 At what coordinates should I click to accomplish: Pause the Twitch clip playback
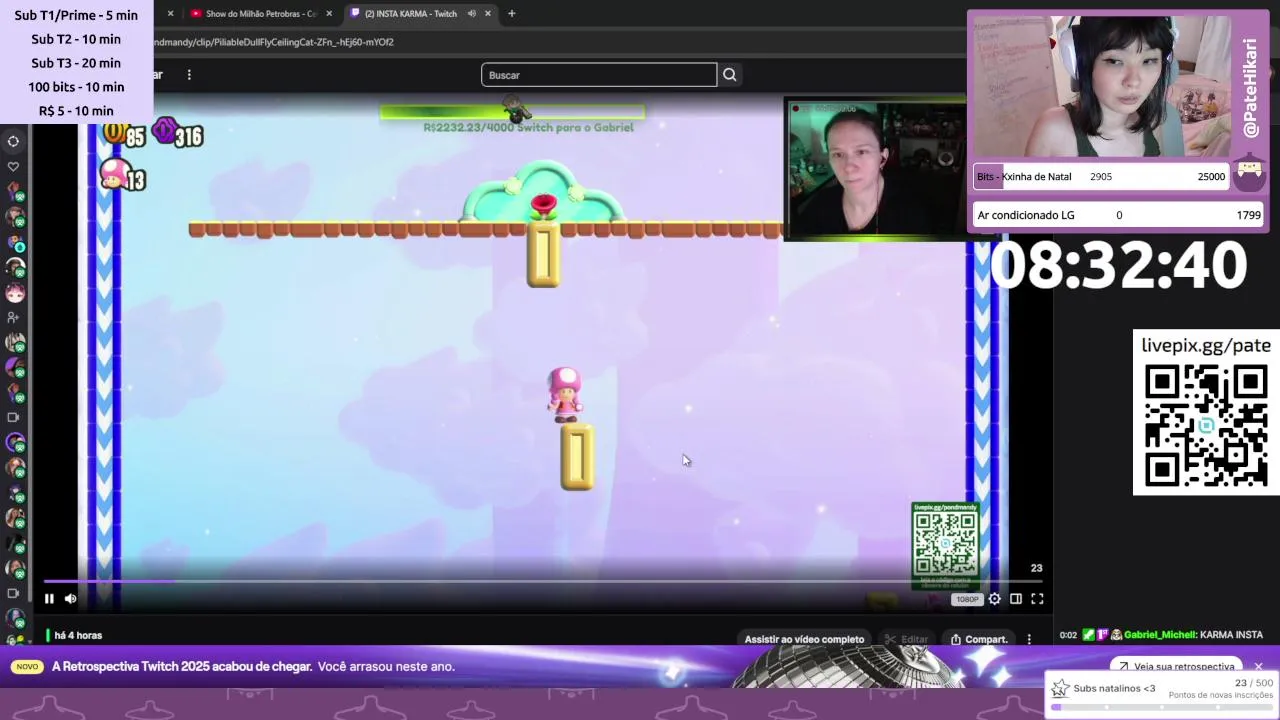tap(49, 599)
